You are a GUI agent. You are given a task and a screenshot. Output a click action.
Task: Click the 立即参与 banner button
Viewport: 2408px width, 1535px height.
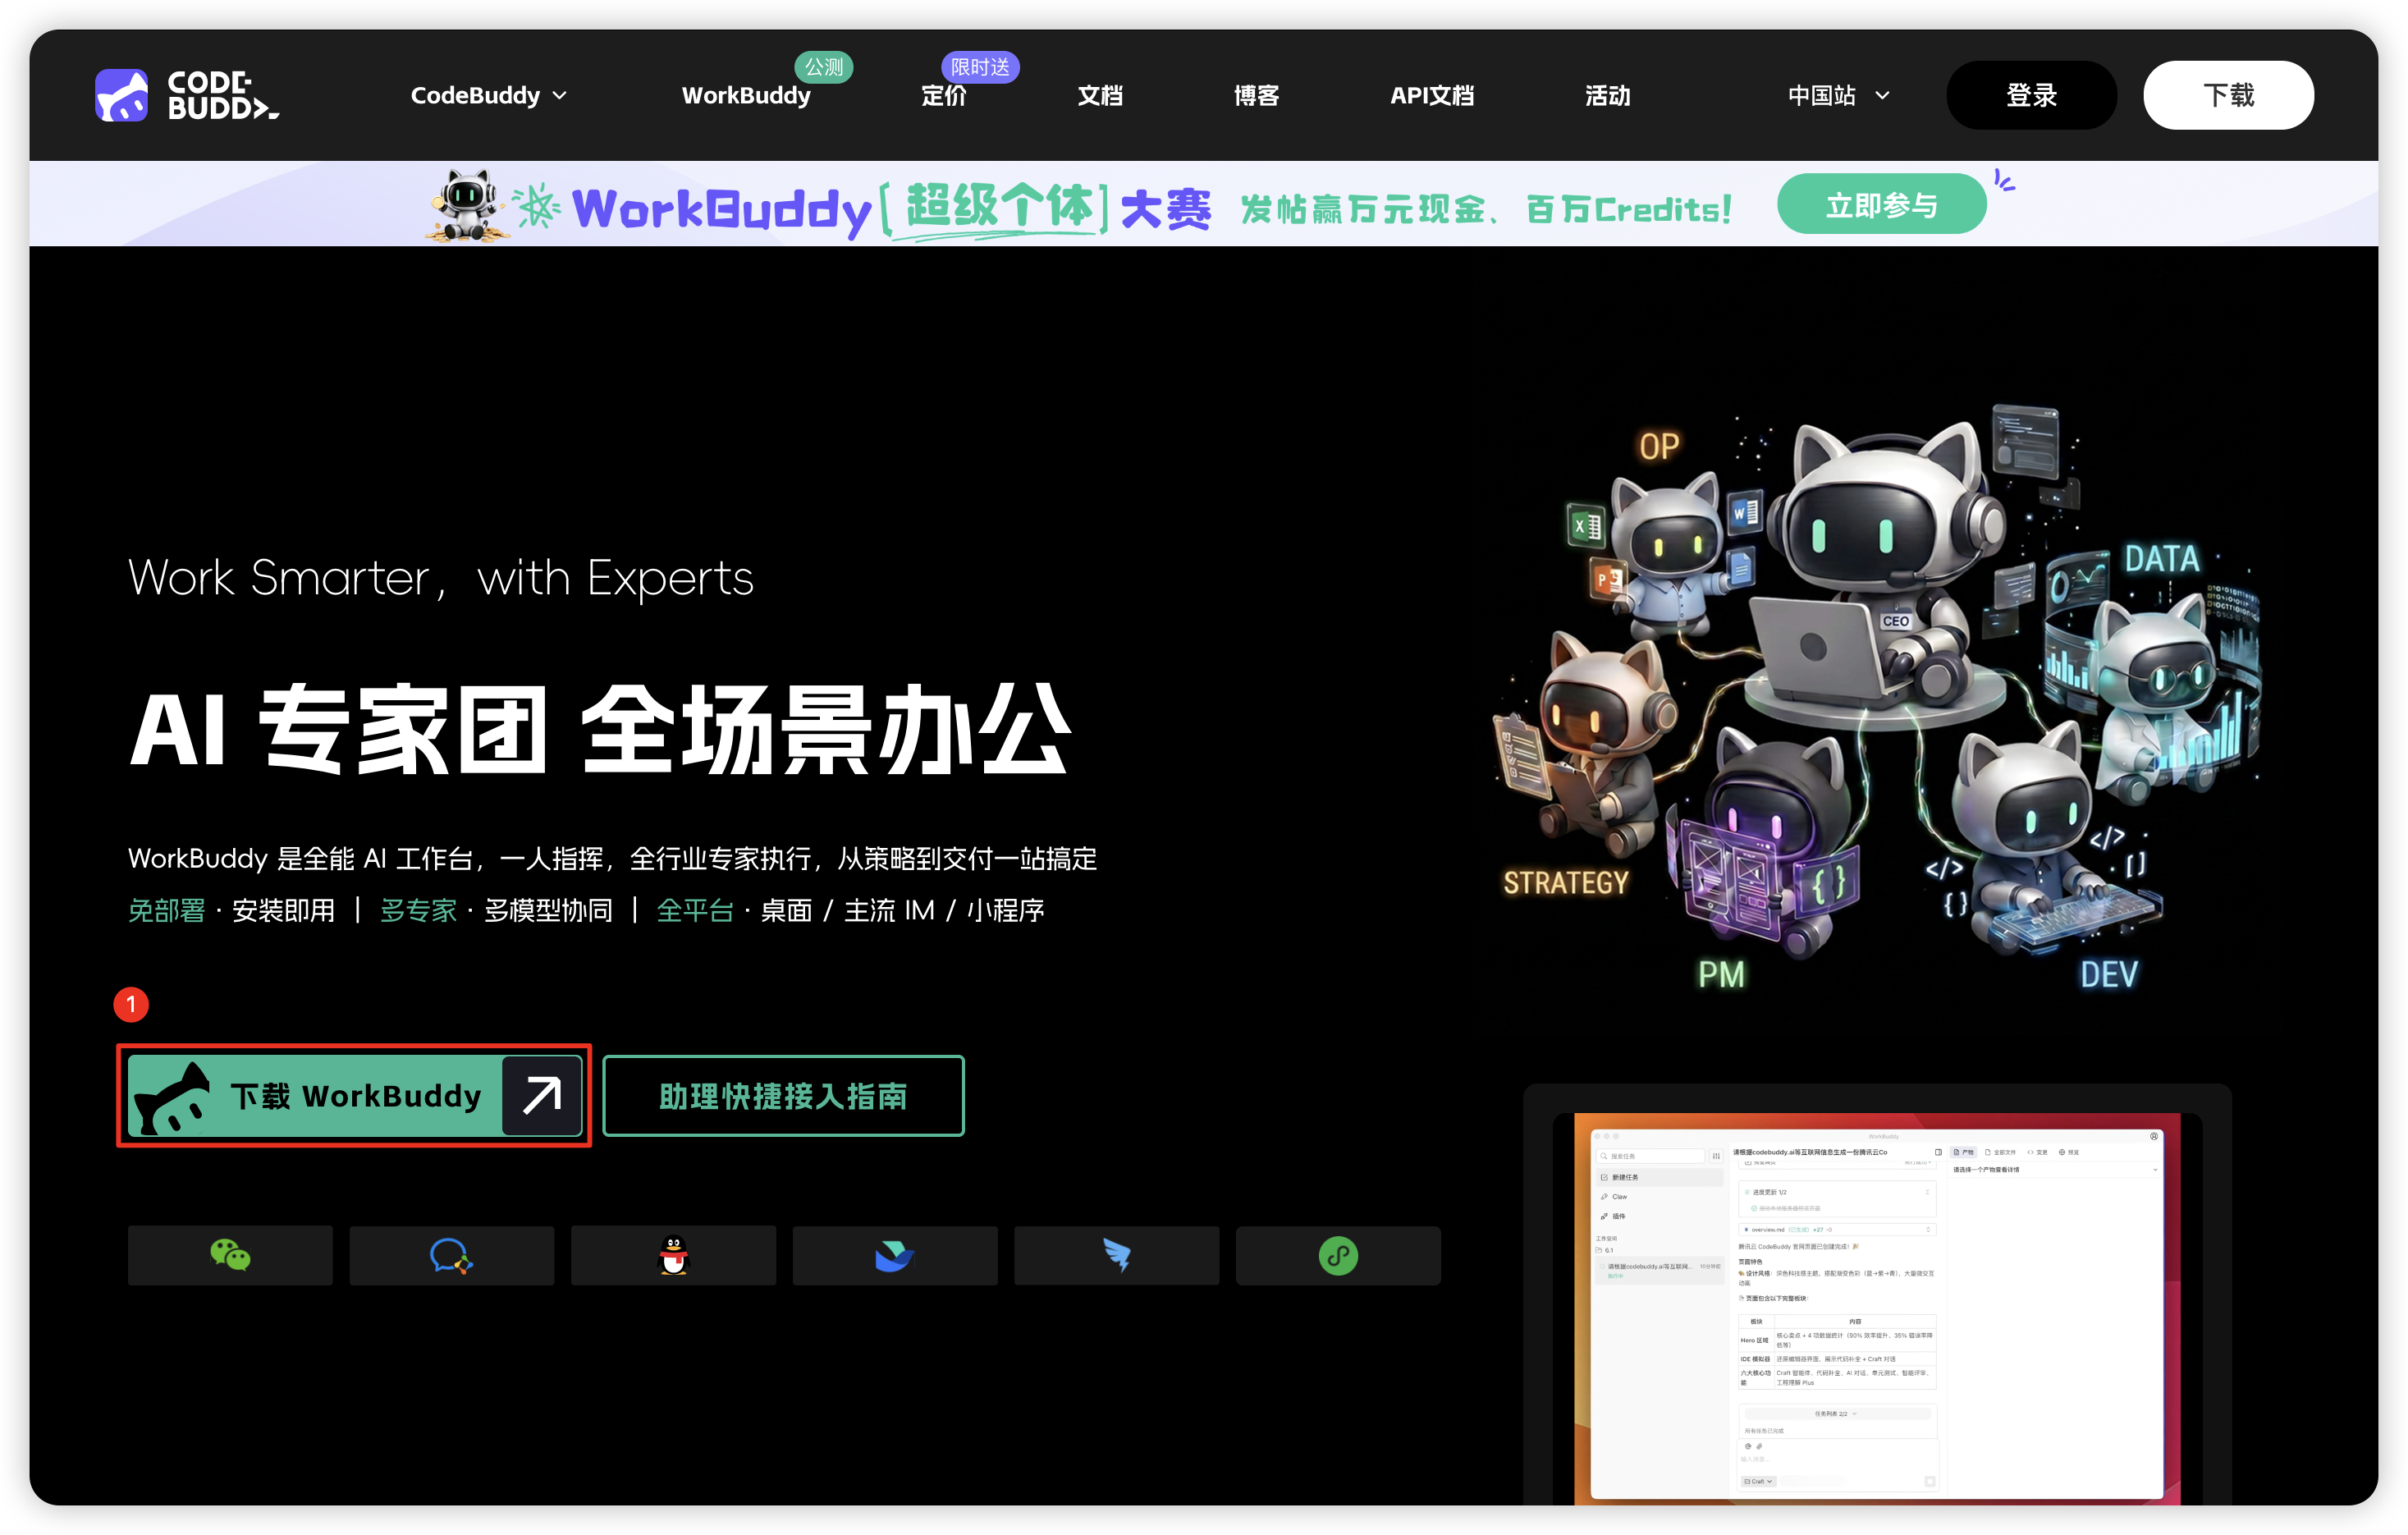pyautogui.click(x=1881, y=205)
